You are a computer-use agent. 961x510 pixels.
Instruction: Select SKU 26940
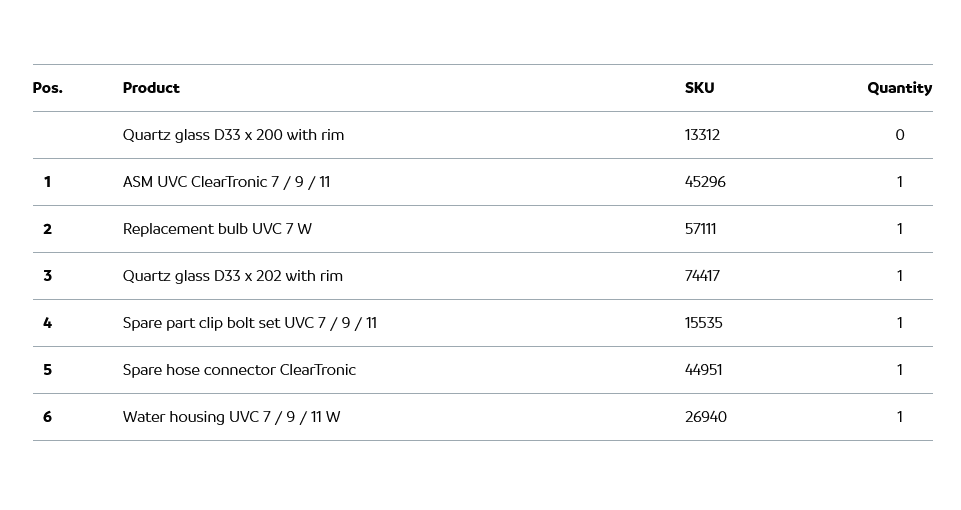(705, 417)
